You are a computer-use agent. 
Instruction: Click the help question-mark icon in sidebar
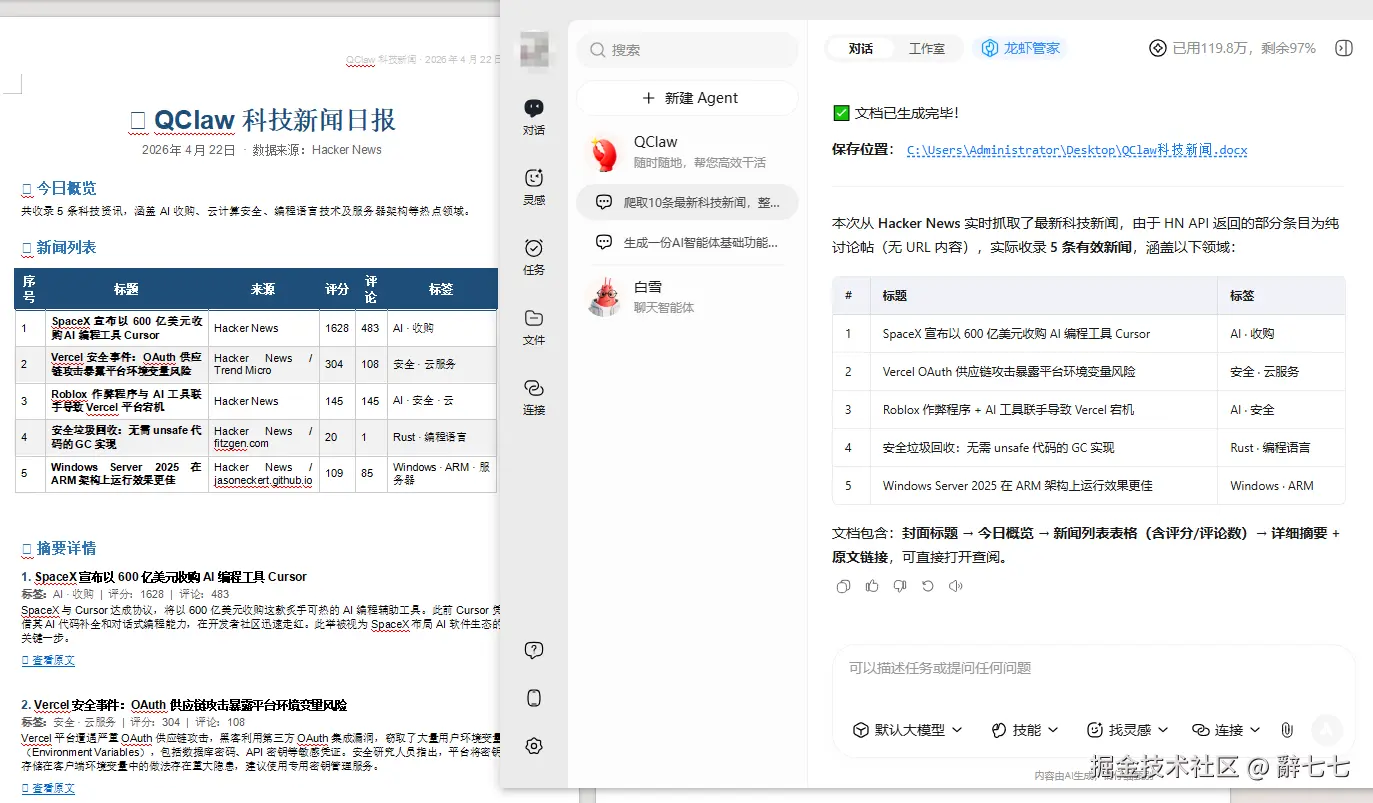click(x=534, y=651)
